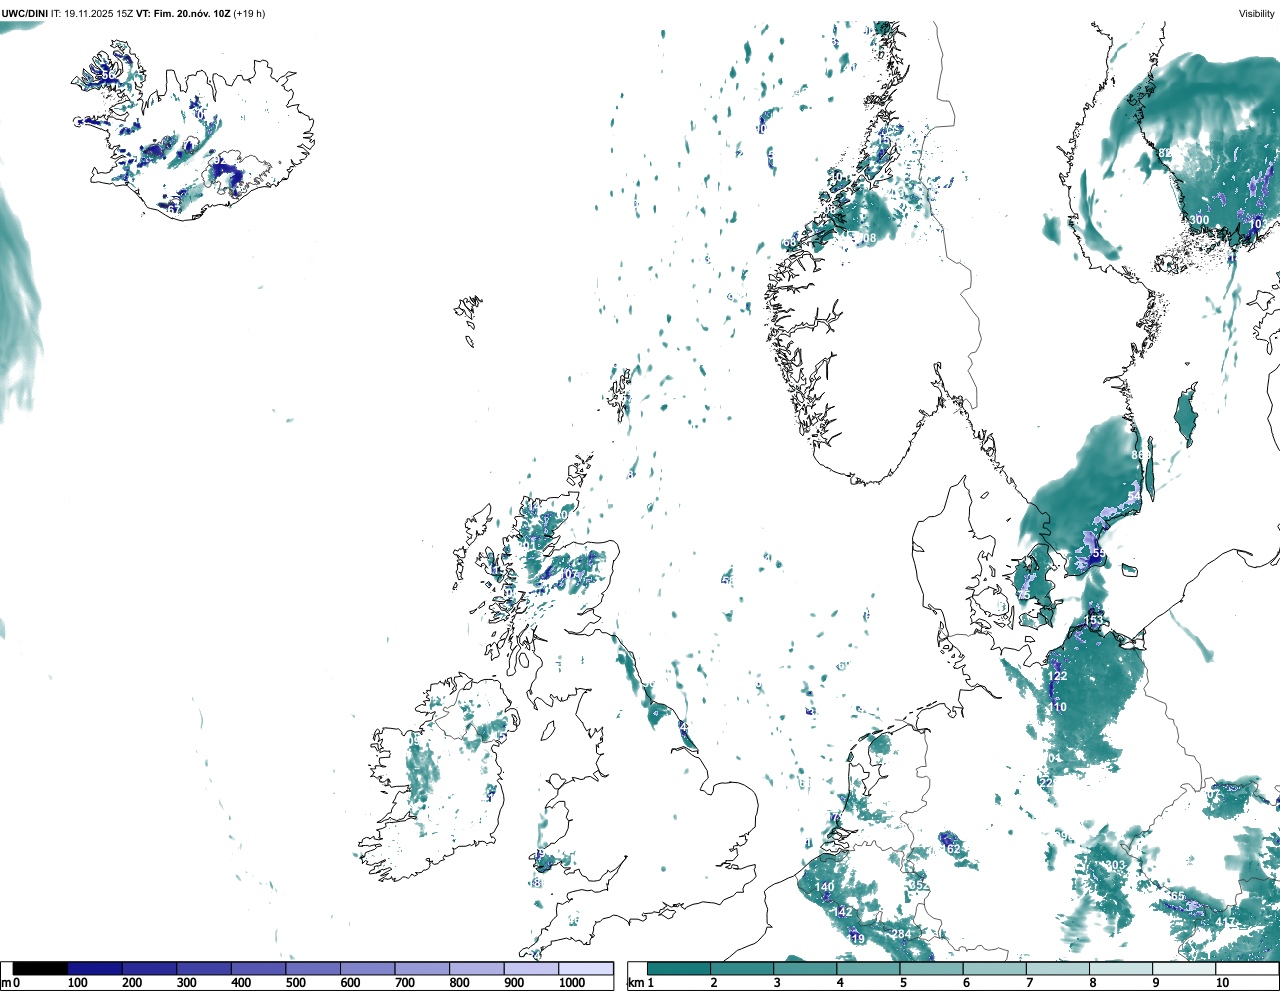Viewport: 1280px width, 991px height.
Task: Select the 6–7 km legend swatch
Action: 994,969
